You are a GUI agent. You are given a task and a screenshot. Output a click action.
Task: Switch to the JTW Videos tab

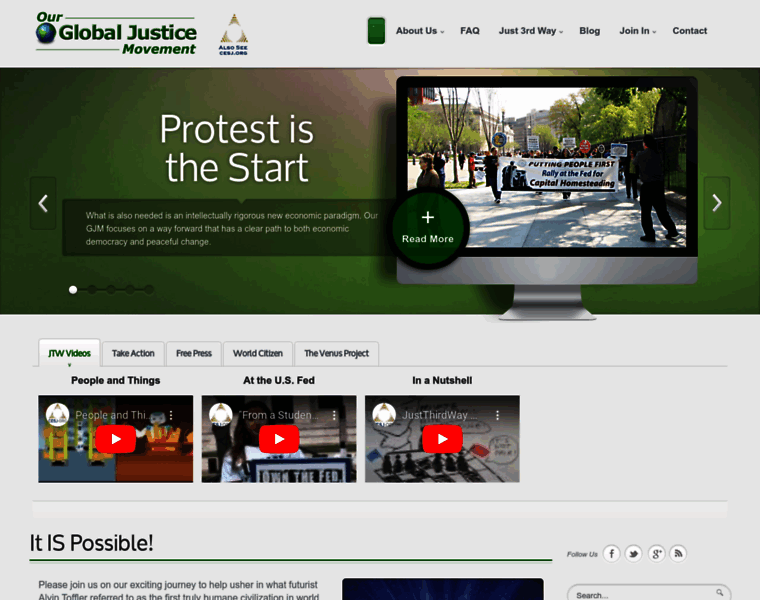pyautogui.click(x=69, y=353)
